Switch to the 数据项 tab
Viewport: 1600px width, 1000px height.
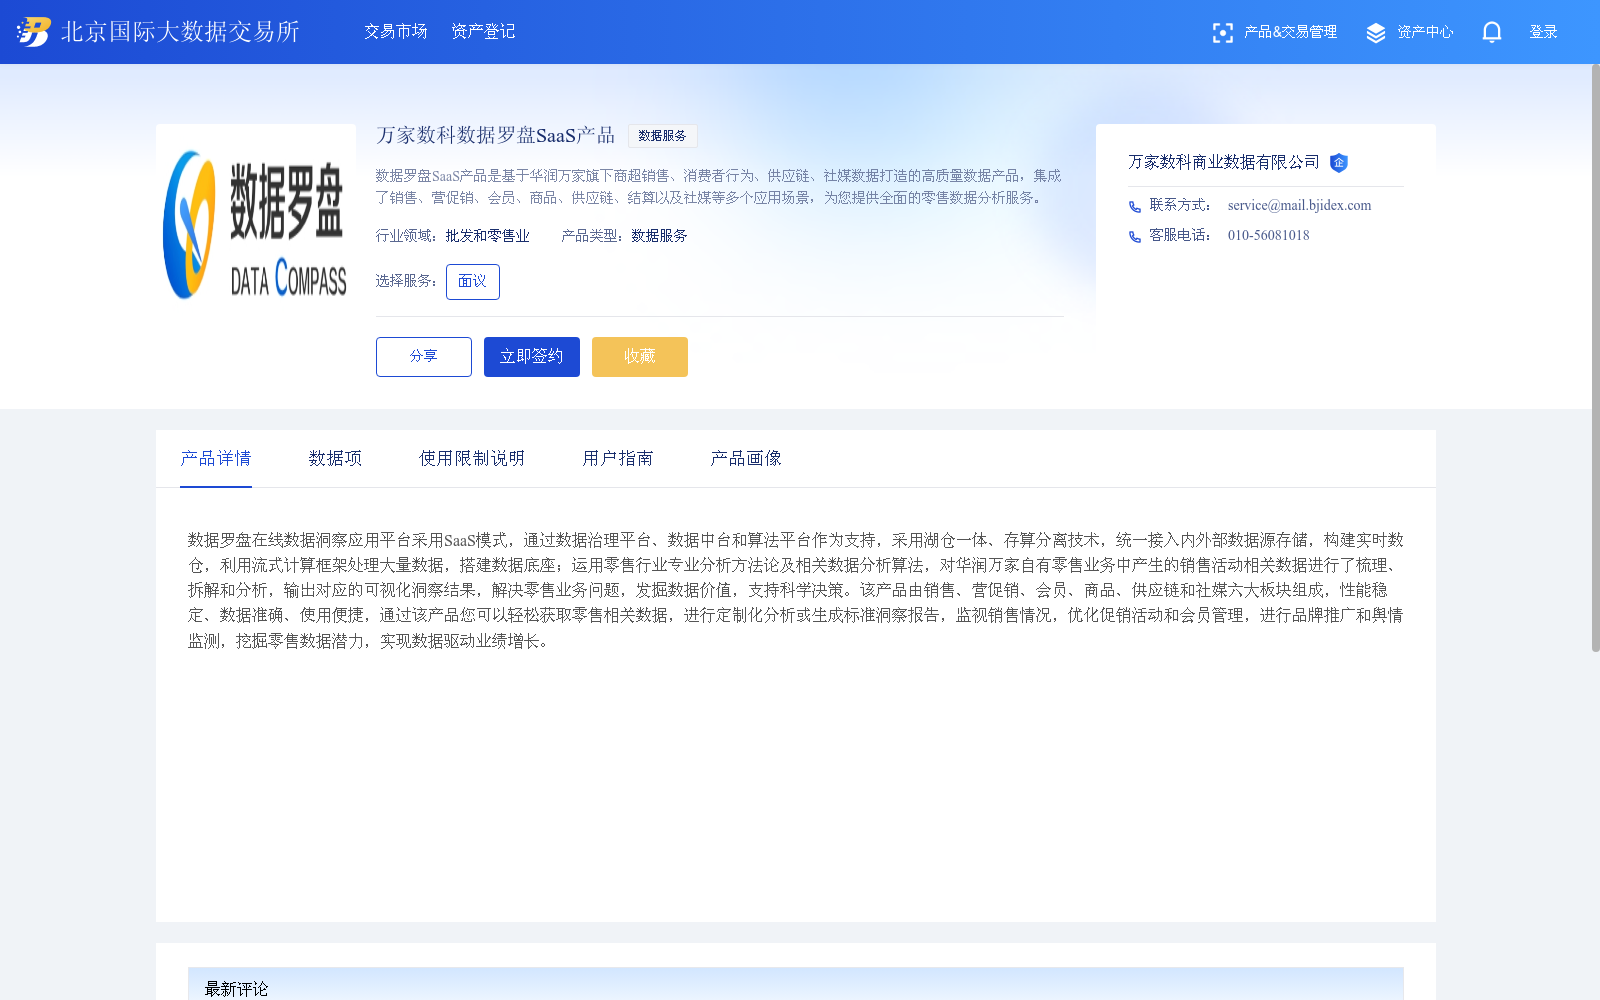click(x=335, y=458)
